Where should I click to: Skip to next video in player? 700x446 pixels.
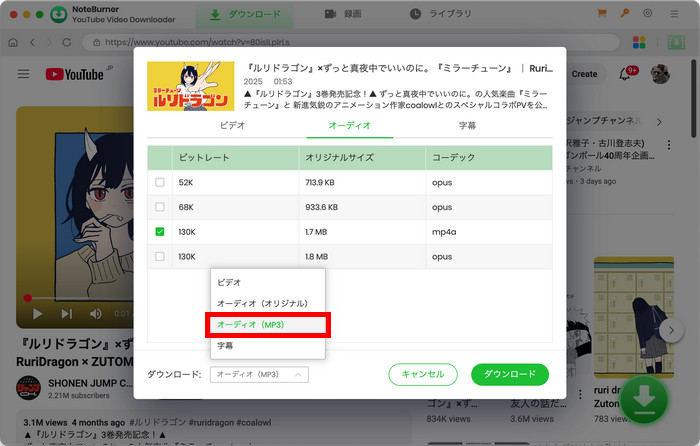67,314
